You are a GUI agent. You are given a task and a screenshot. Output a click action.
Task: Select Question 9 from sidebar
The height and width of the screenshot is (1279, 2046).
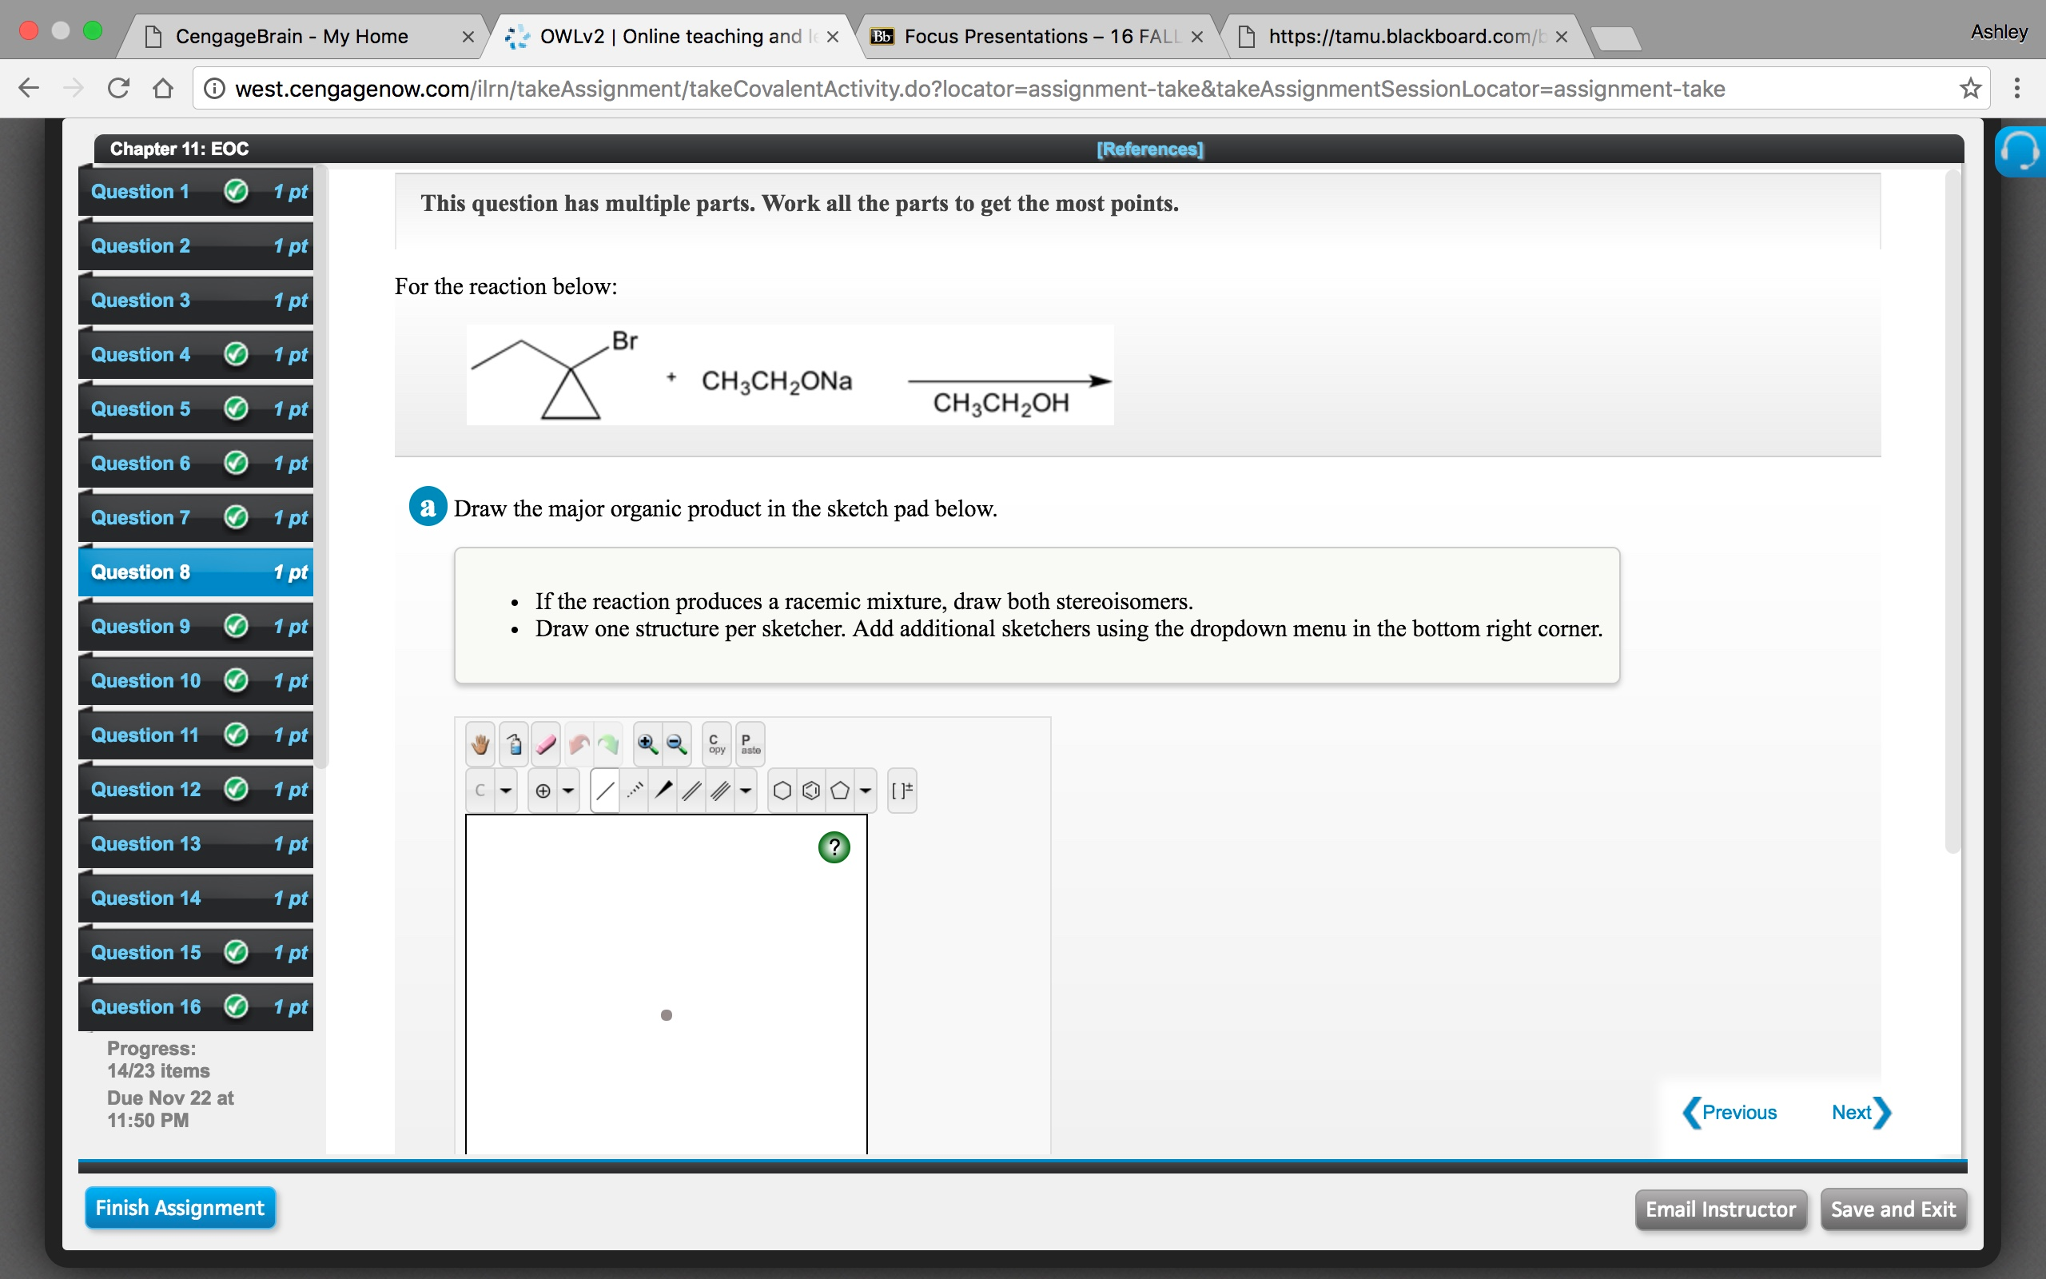click(x=143, y=626)
